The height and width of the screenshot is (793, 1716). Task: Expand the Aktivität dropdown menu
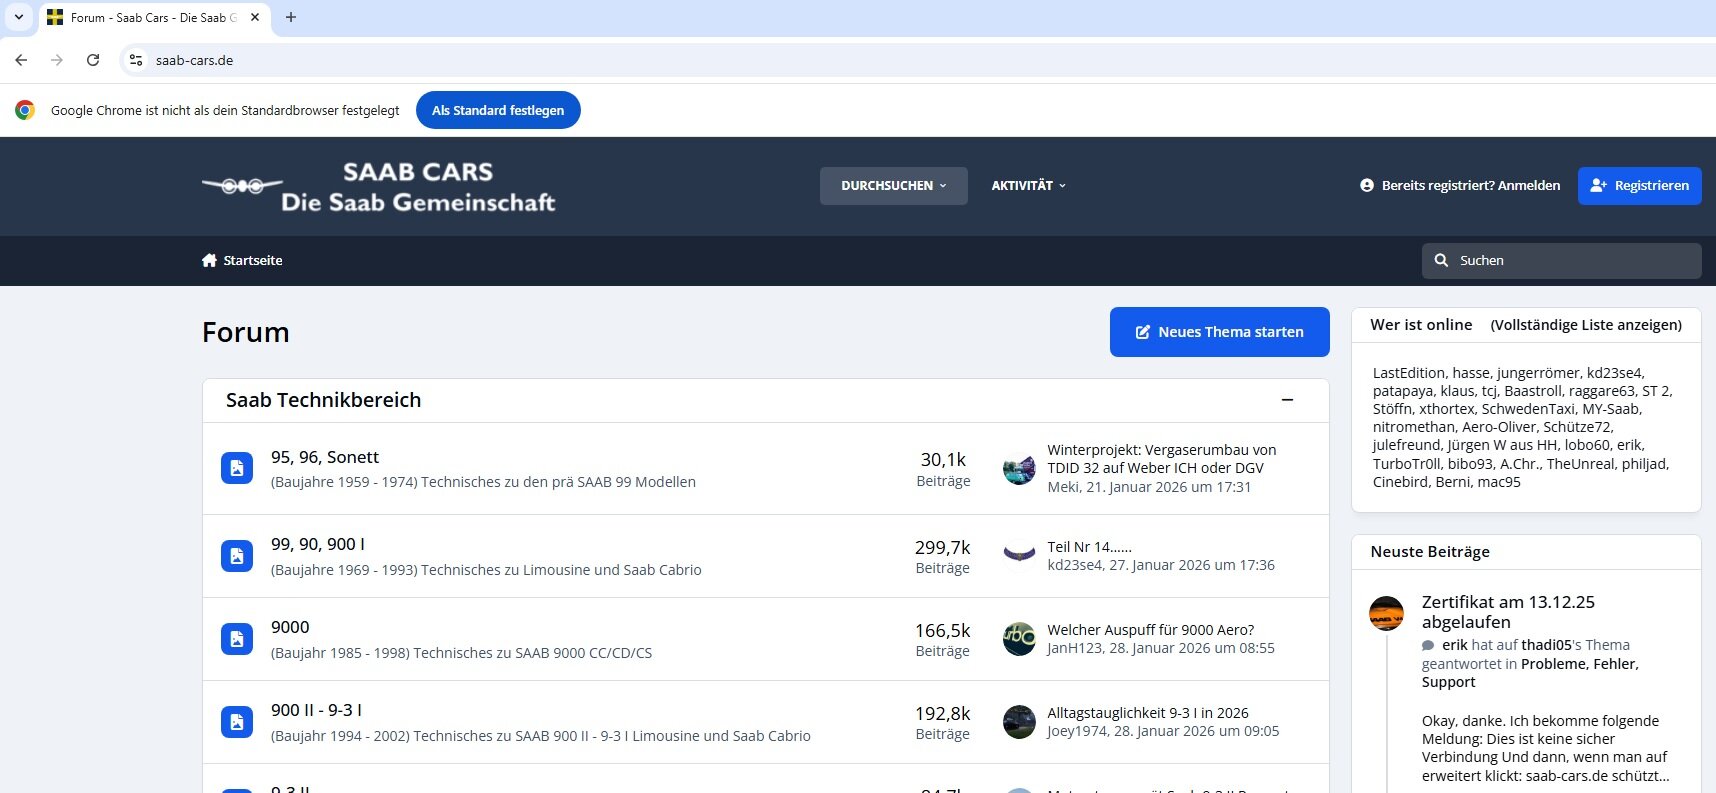1028,186
